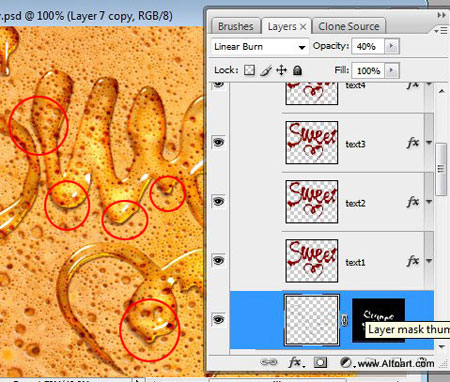This screenshot has width=450, height=382.
Task: Click the selected layer's transparent thumbnail
Action: [x=312, y=320]
